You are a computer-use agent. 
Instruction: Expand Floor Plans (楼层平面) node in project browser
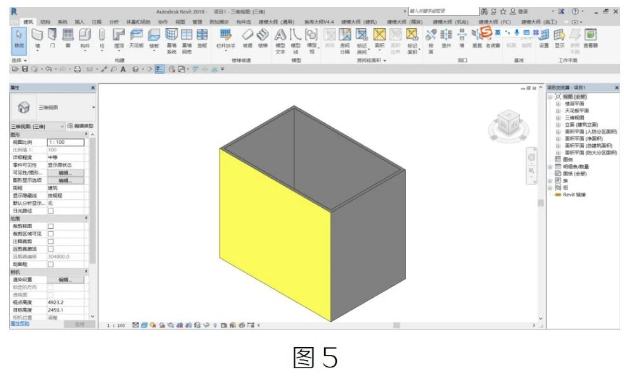tap(558, 104)
